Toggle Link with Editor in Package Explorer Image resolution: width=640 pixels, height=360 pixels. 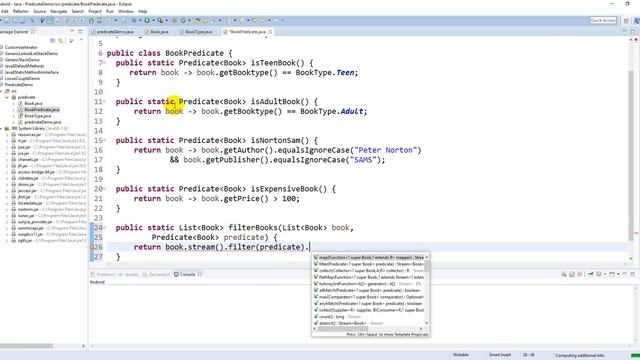point(61,40)
